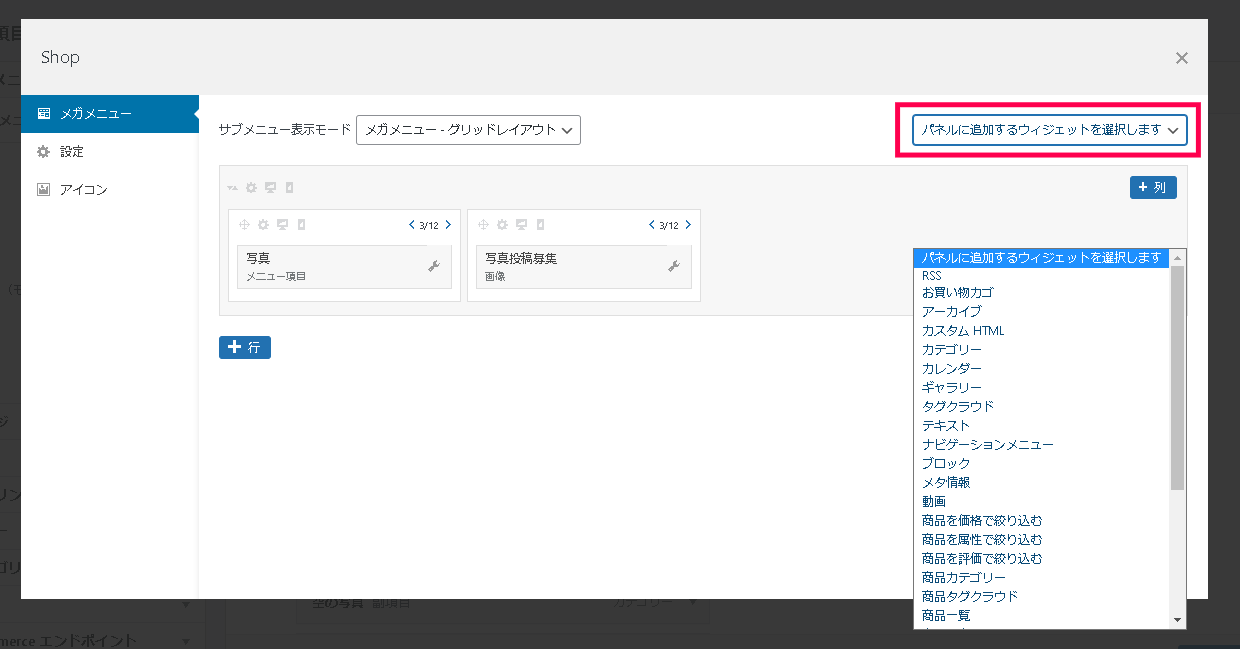Toggle mobile visibility for 写真投稿募集 column
Image resolution: width=1240 pixels, height=649 pixels.
(540, 225)
